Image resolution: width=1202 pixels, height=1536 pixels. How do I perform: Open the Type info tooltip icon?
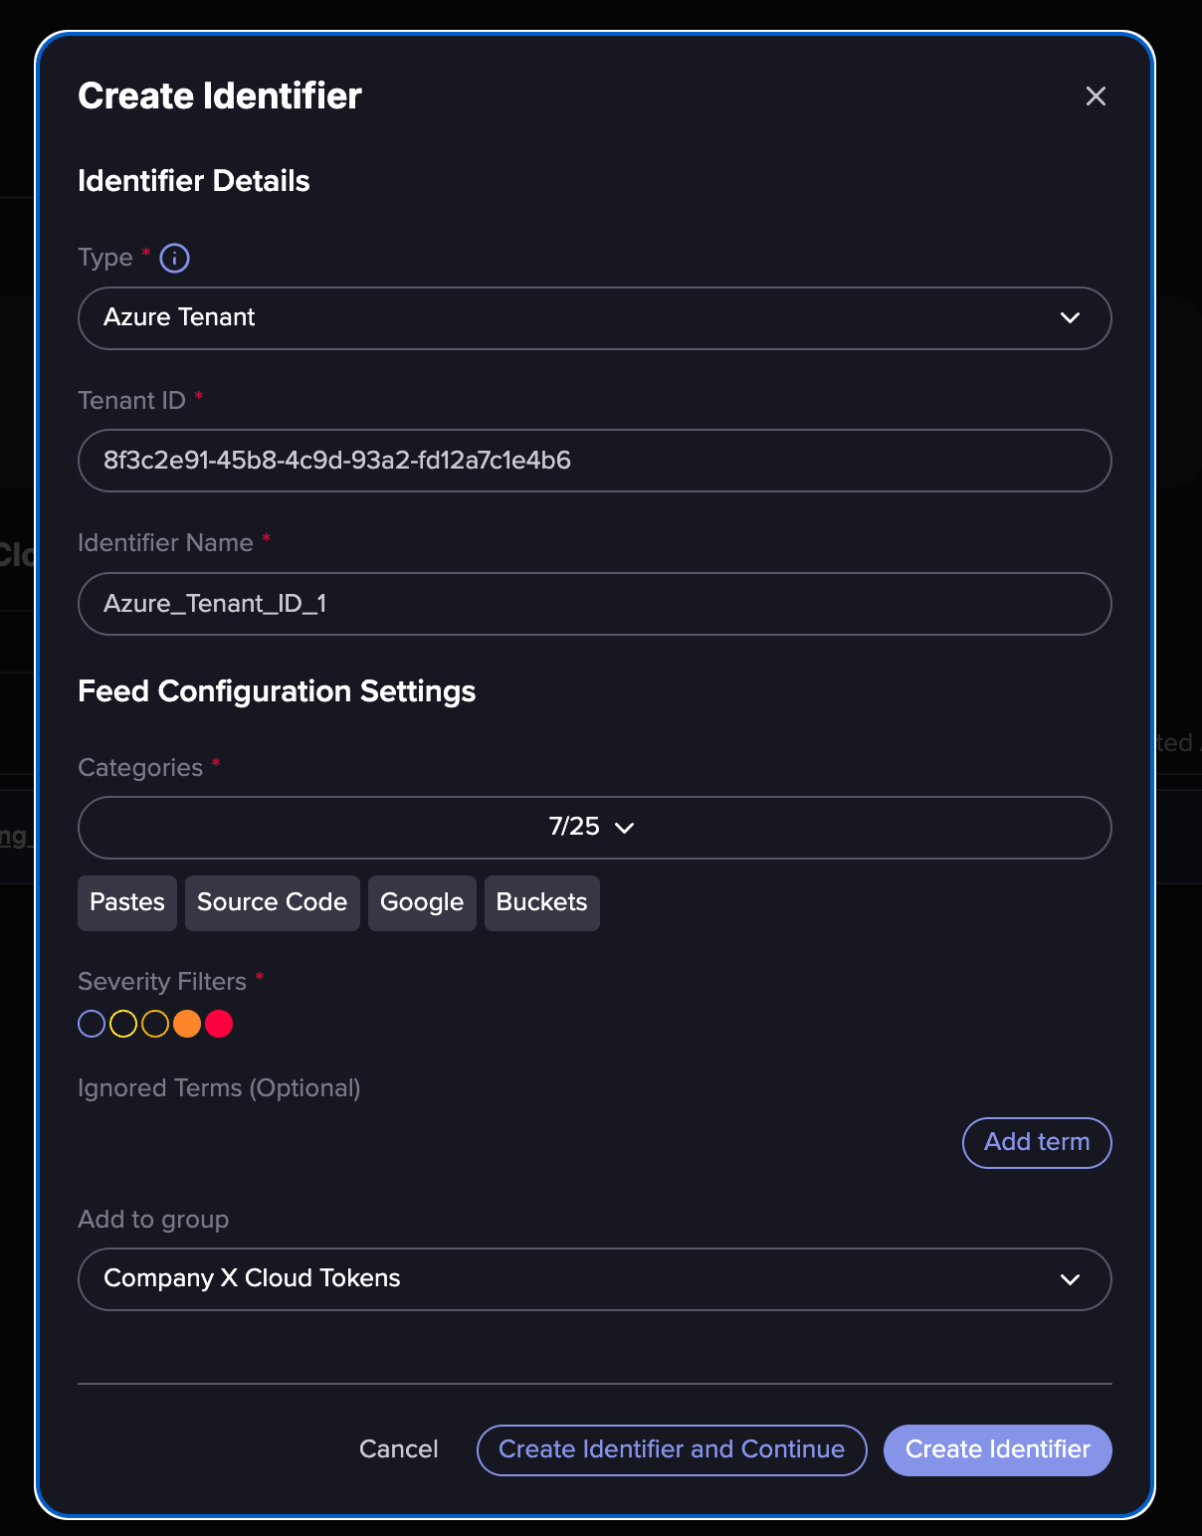(174, 258)
